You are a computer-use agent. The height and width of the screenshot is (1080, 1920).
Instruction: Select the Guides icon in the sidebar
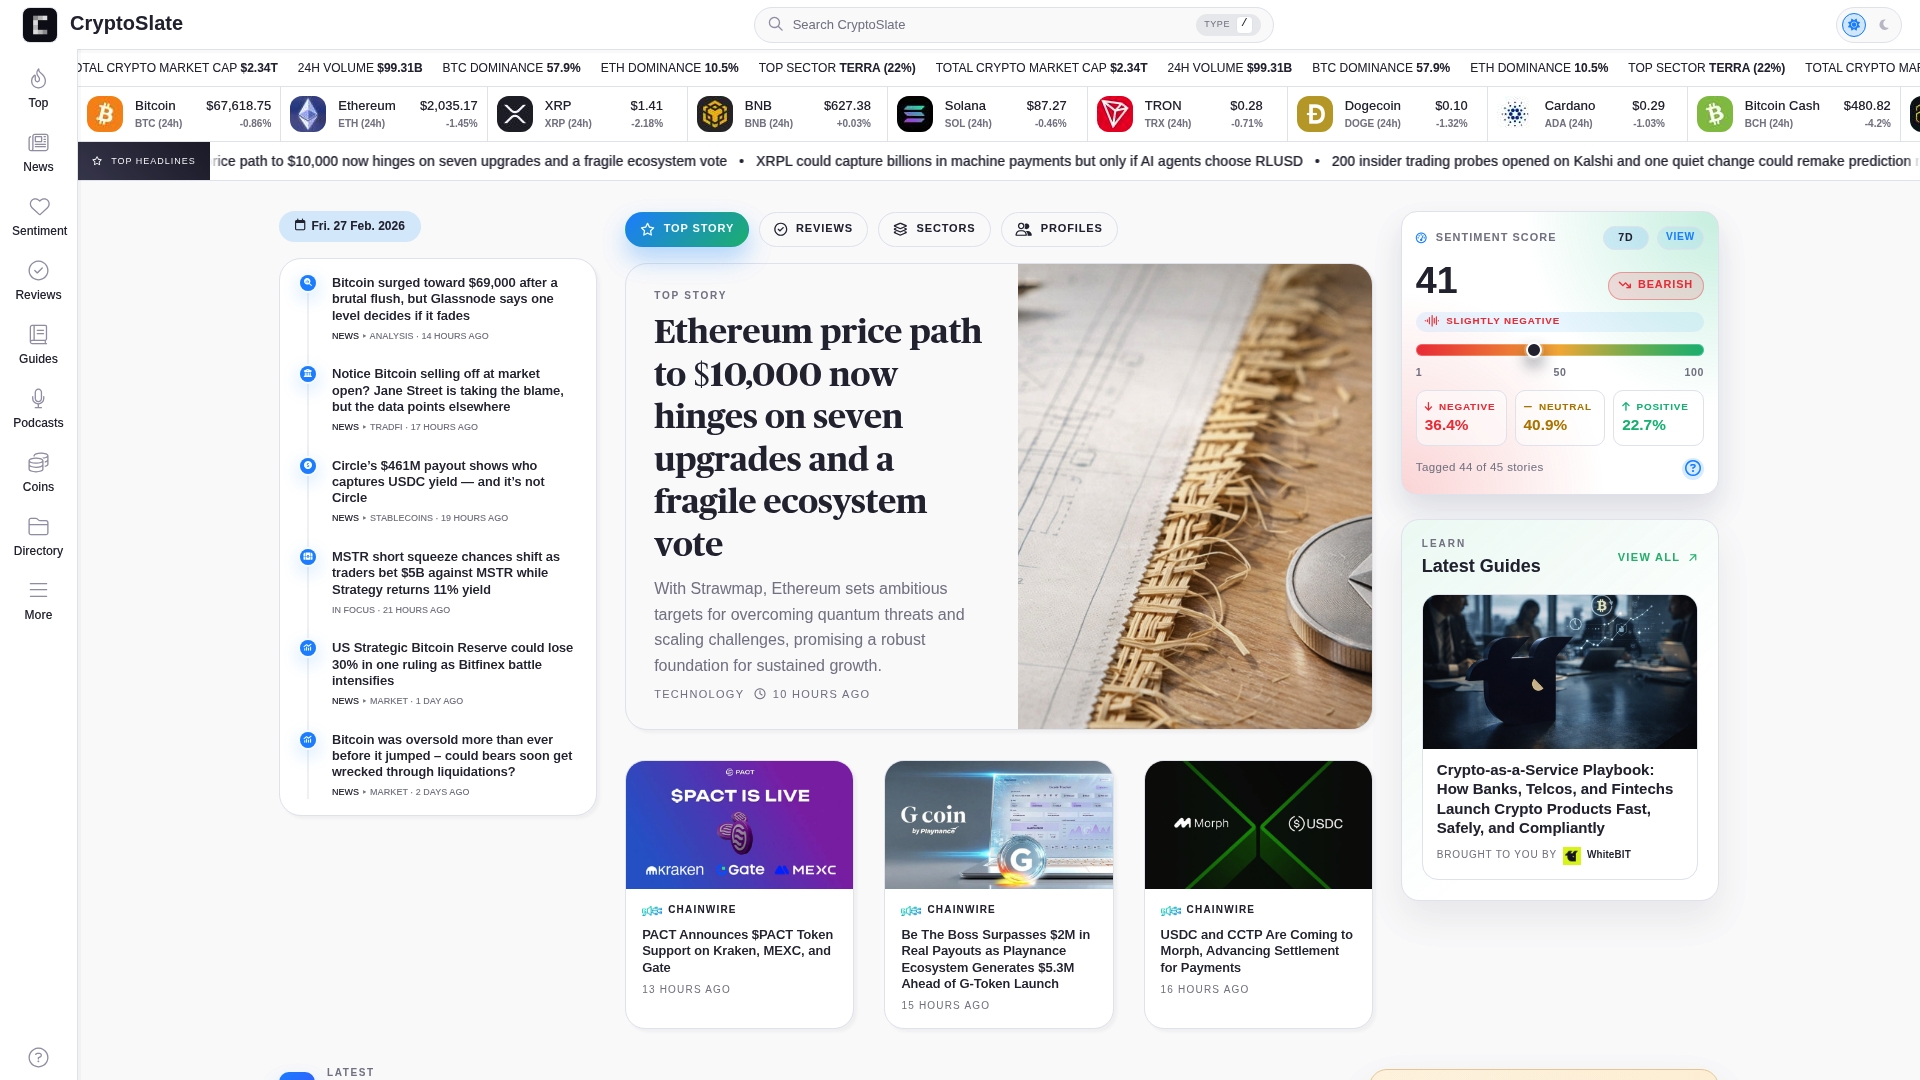(x=38, y=335)
